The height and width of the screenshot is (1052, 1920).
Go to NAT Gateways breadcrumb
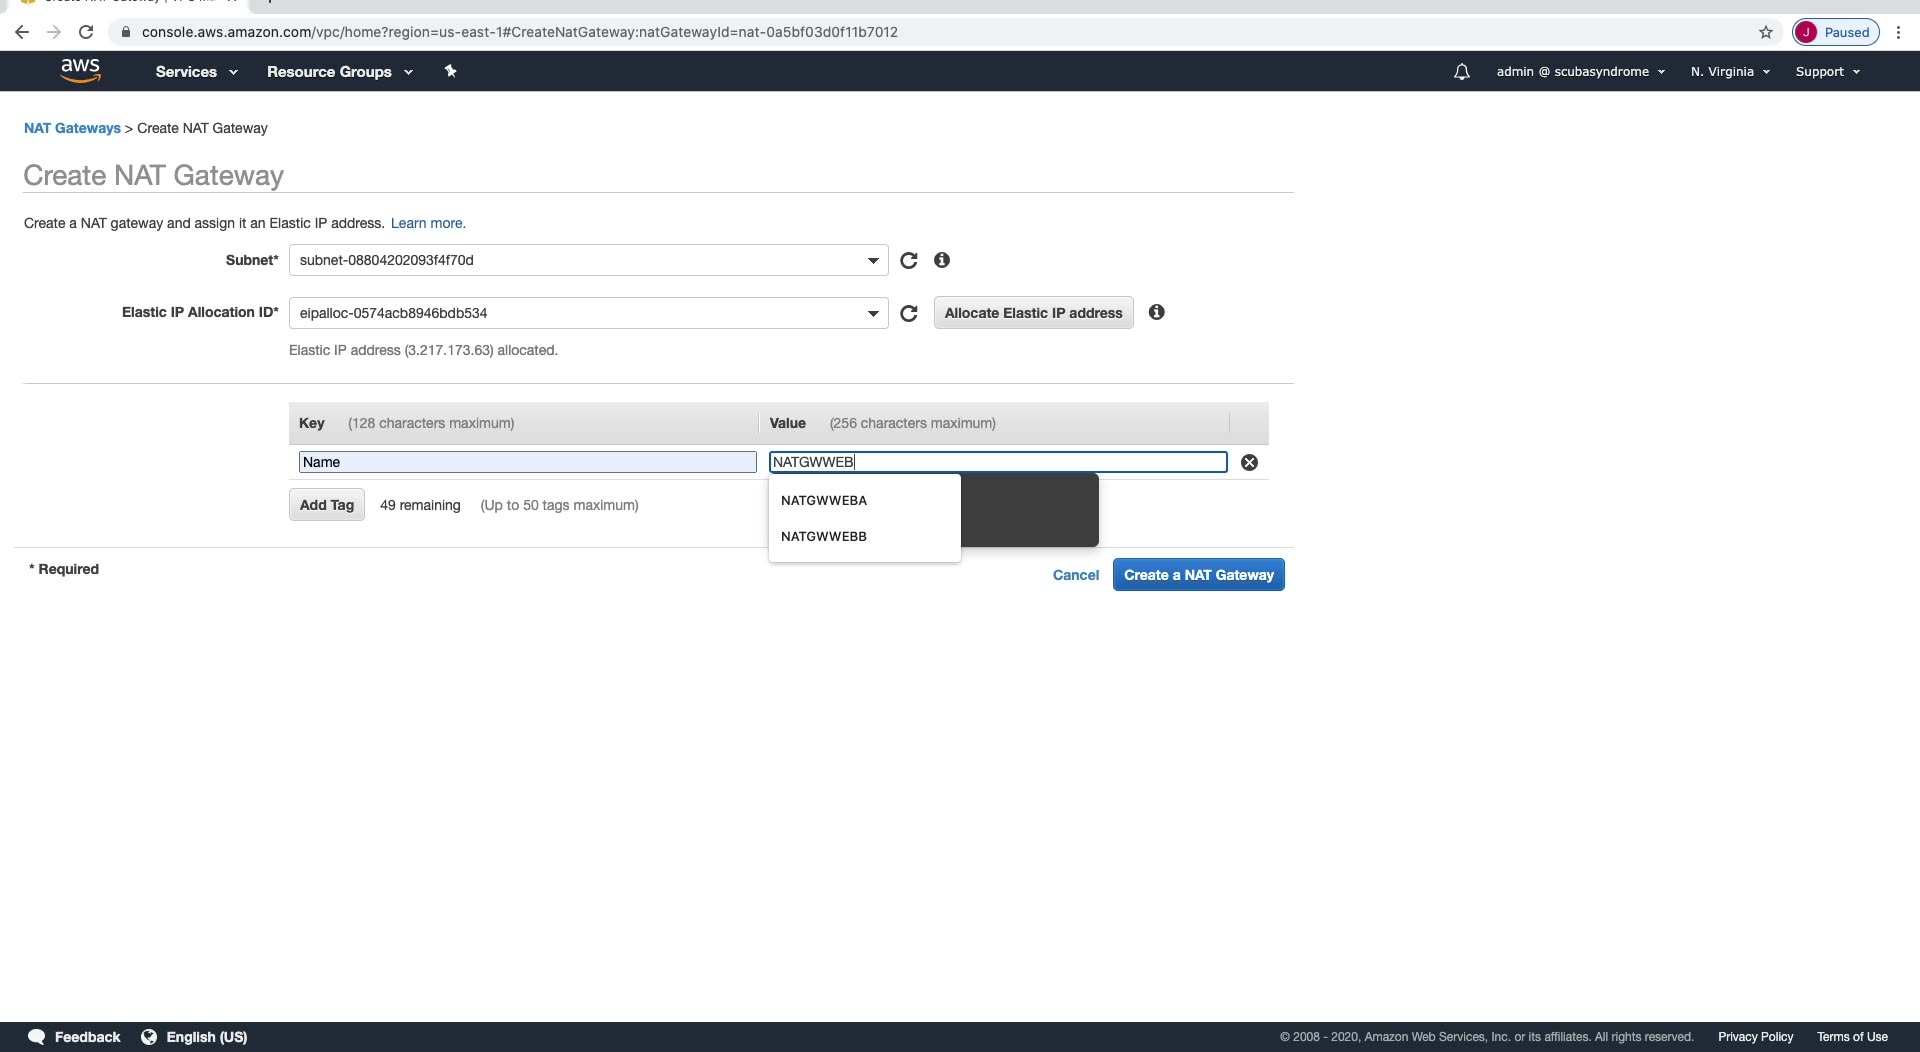tap(72, 128)
